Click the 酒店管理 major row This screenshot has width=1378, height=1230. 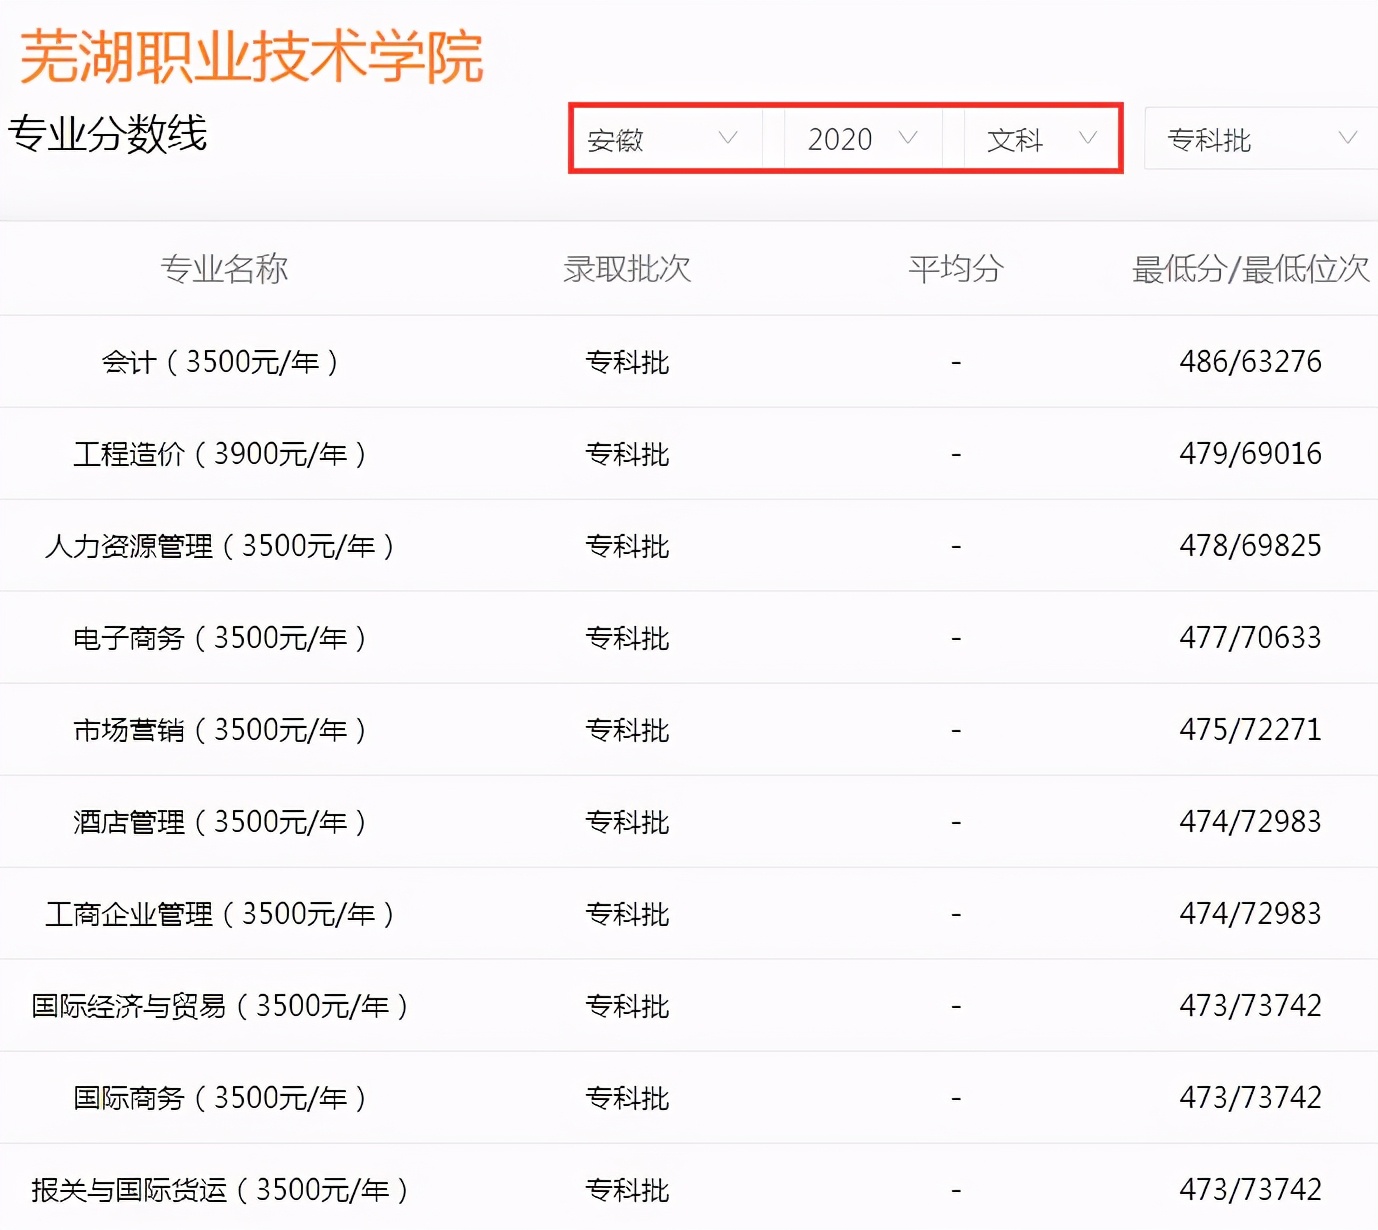(x=220, y=821)
